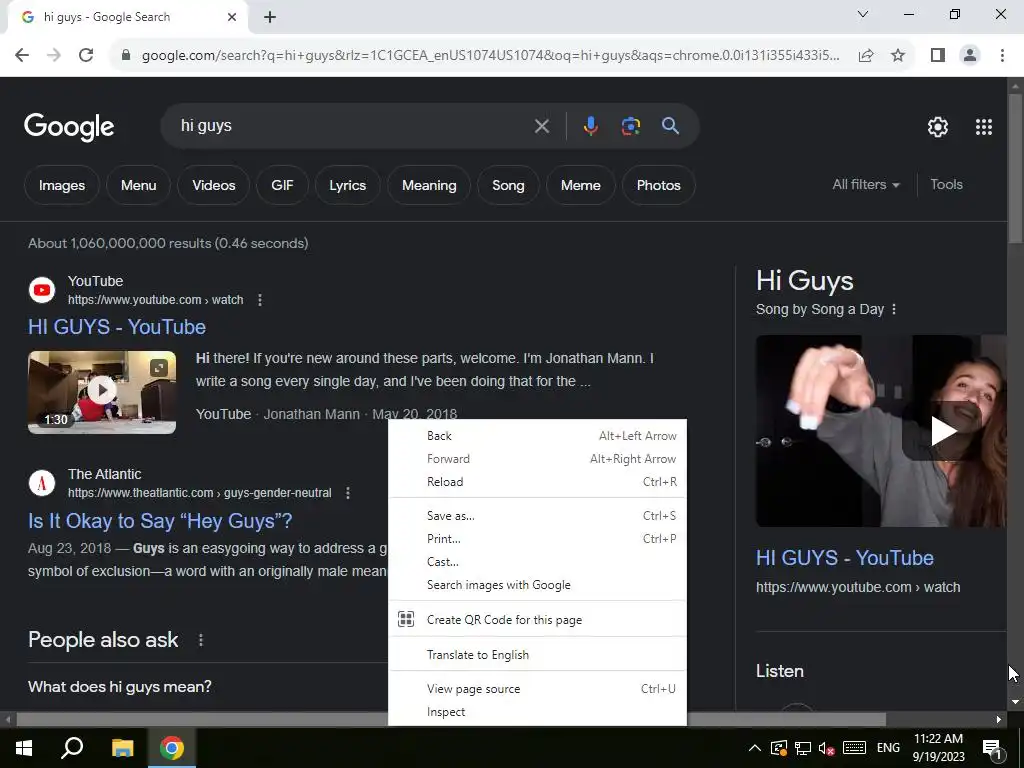Open the Chrome profile avatar

[x=970, y=55]
